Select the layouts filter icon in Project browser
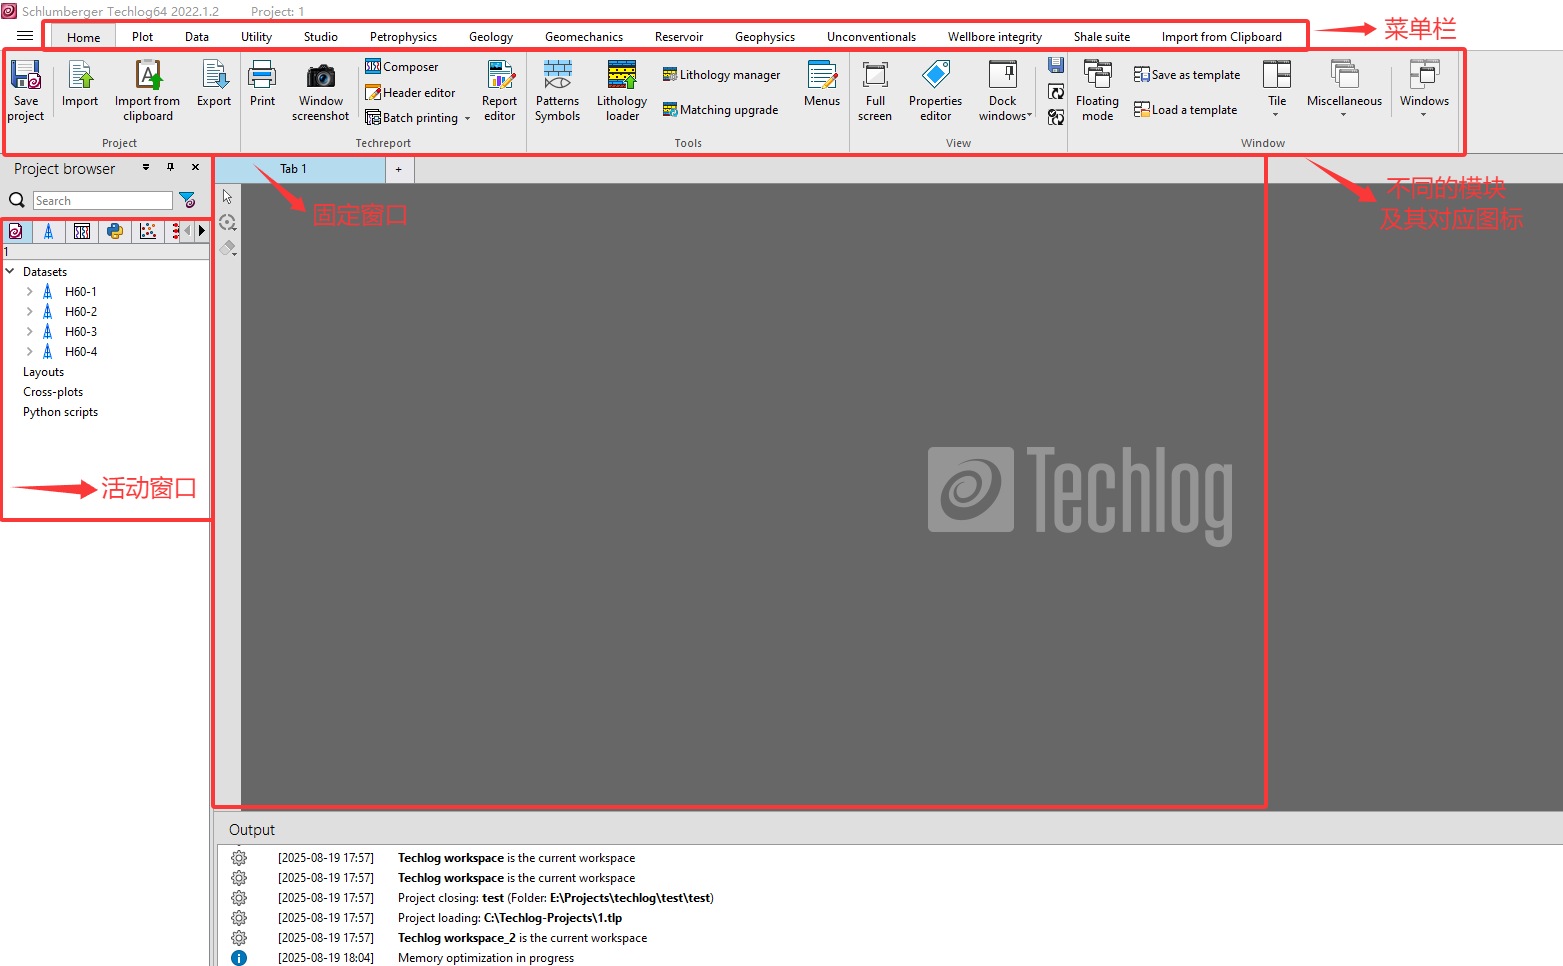Image resolution: width=1563 pixels, height=966 pixels. (82, 231)
